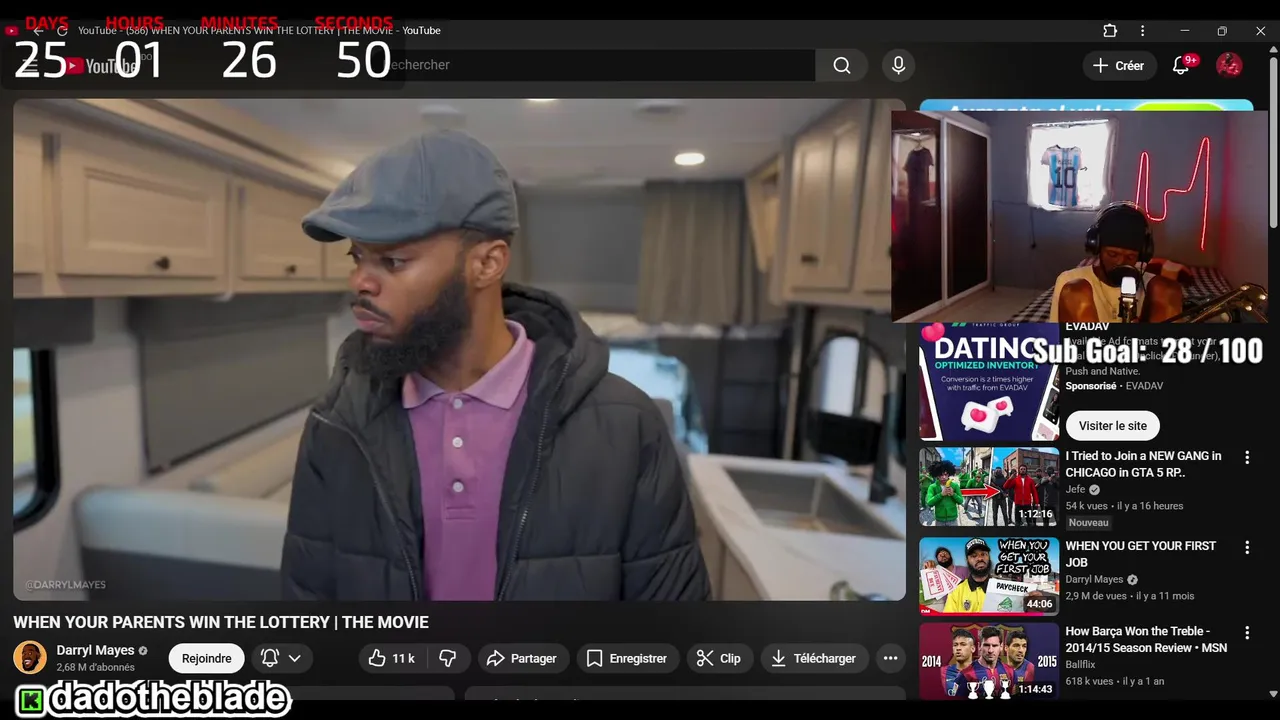This screenshot has width=1280, height=720.
Task: Open the GTA 5 RP video thumbnail
Action: point(989,486)
